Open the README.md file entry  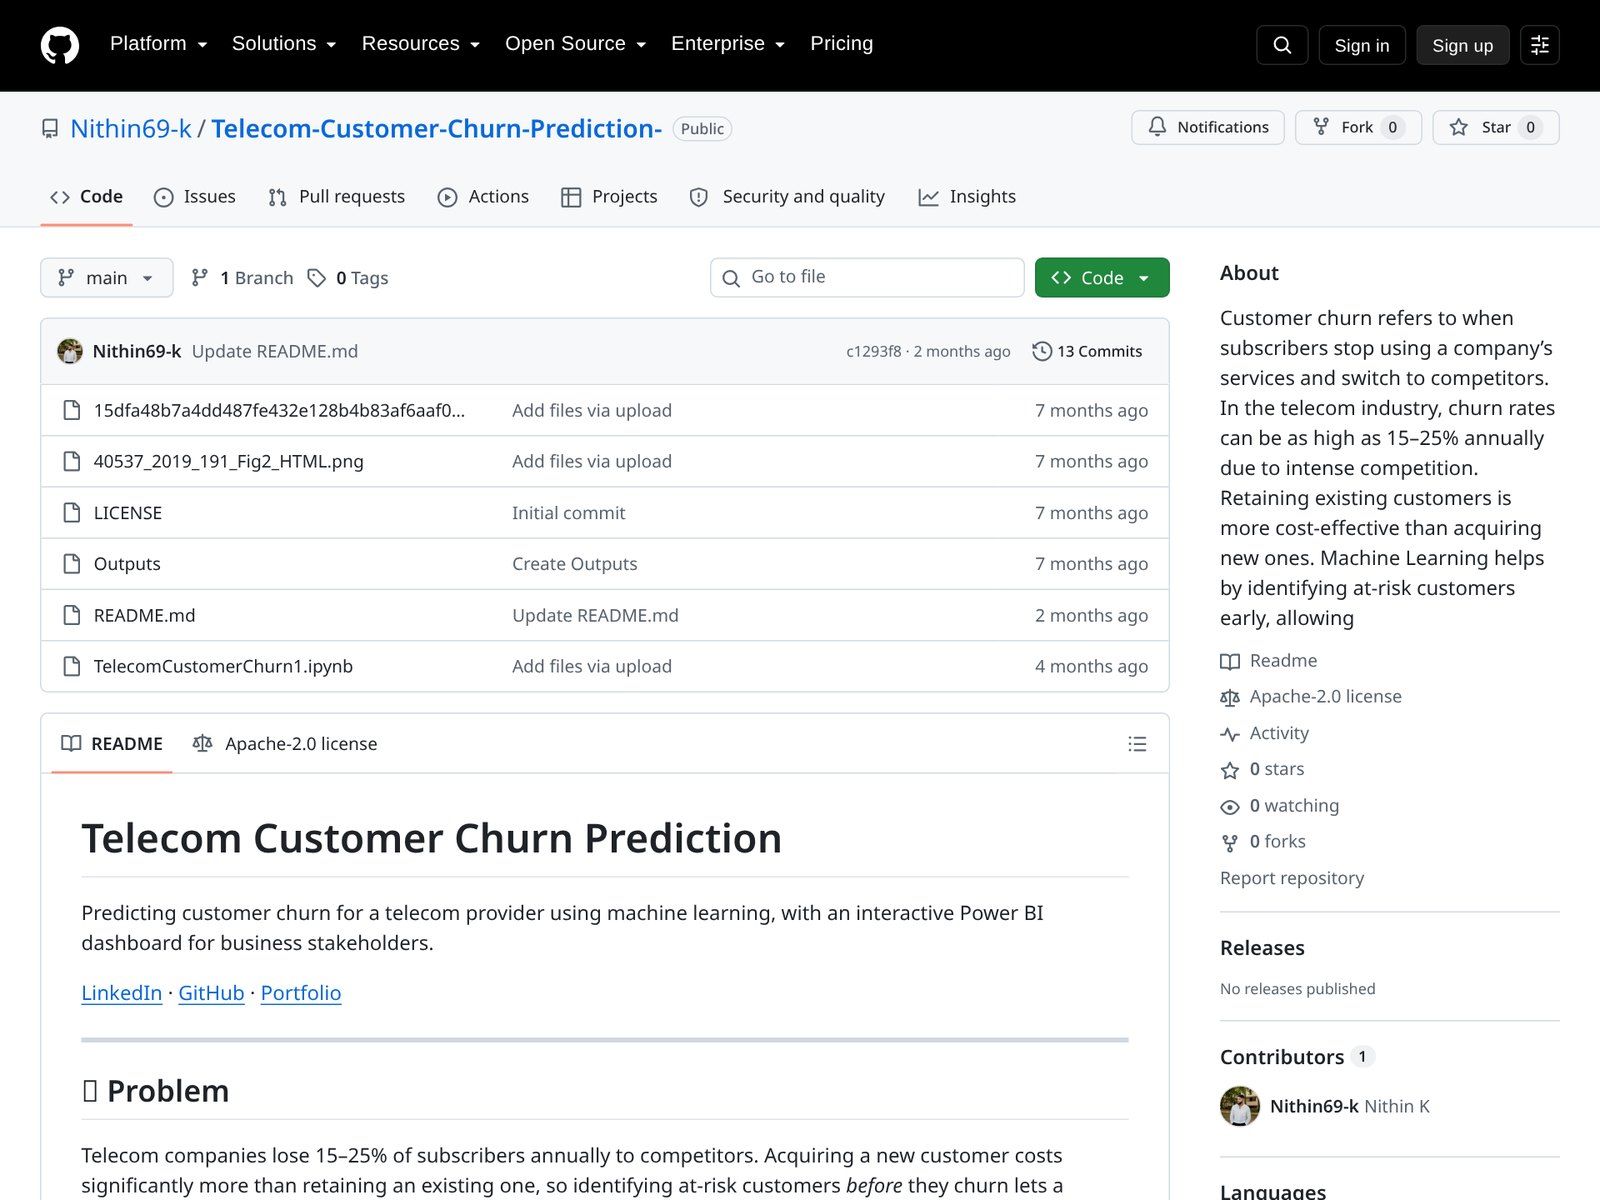click(145, 615)
